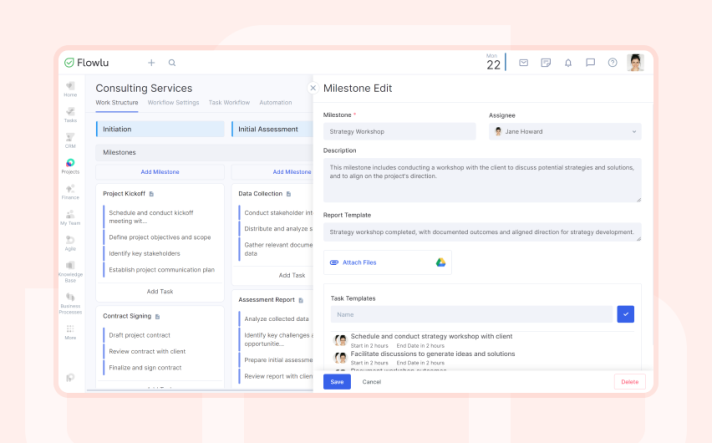Open the help question mark icon
The width and height of the screenshot is (712, 443).
pos(612,63)
